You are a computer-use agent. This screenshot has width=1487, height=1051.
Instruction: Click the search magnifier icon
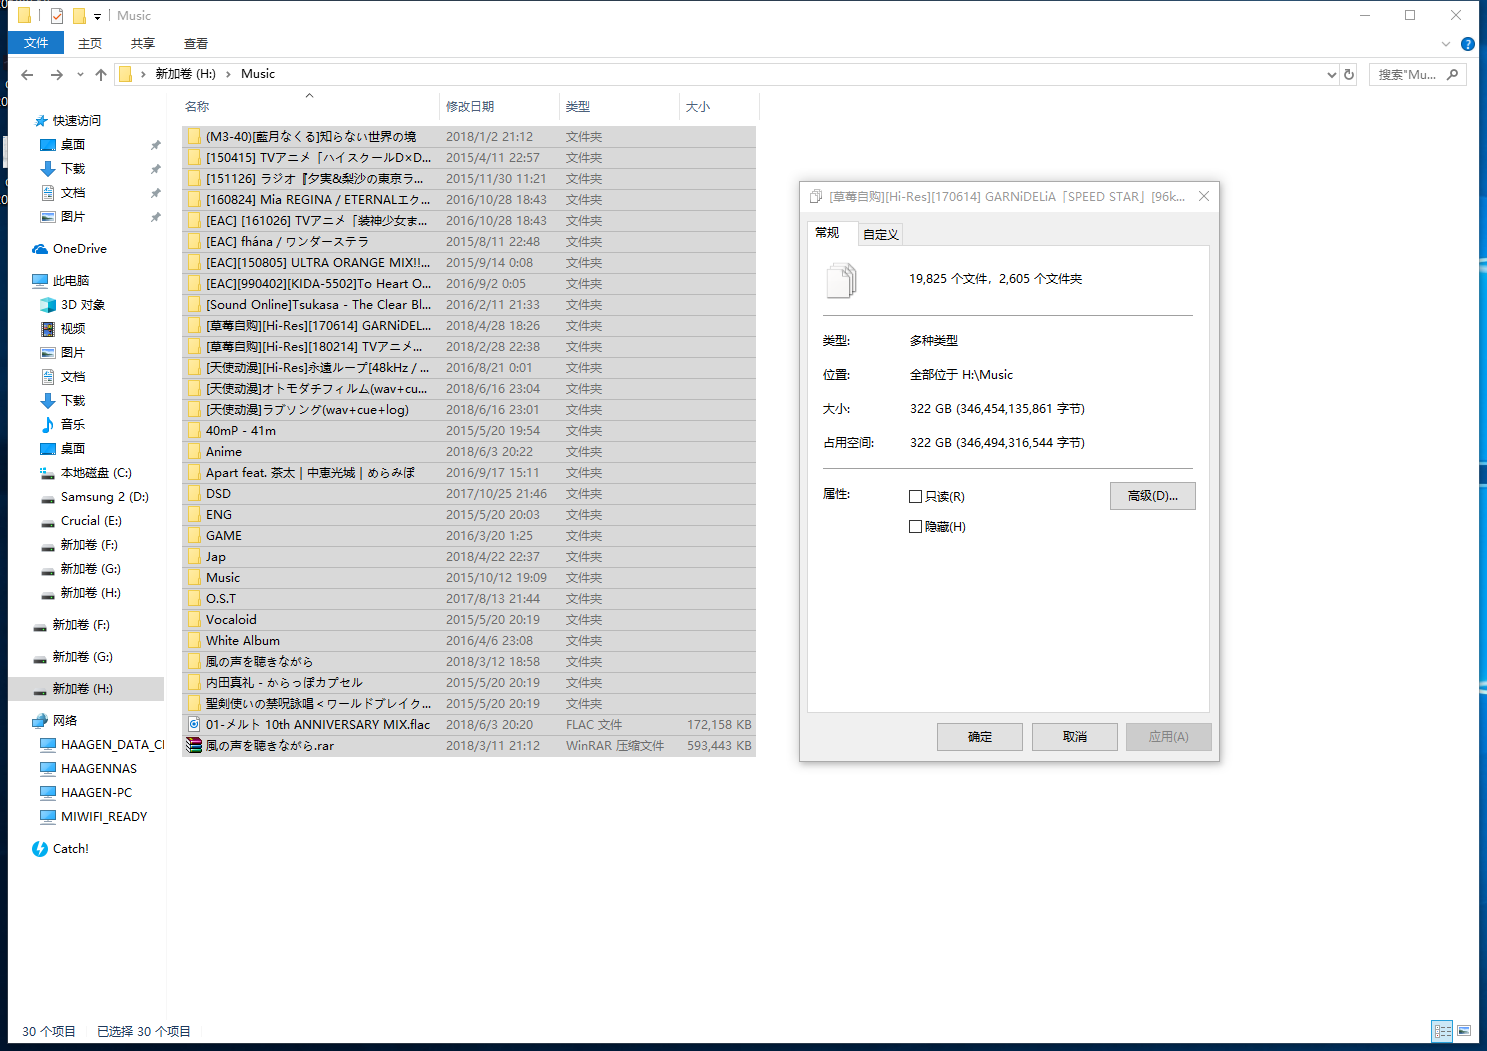pos(1453,74)
